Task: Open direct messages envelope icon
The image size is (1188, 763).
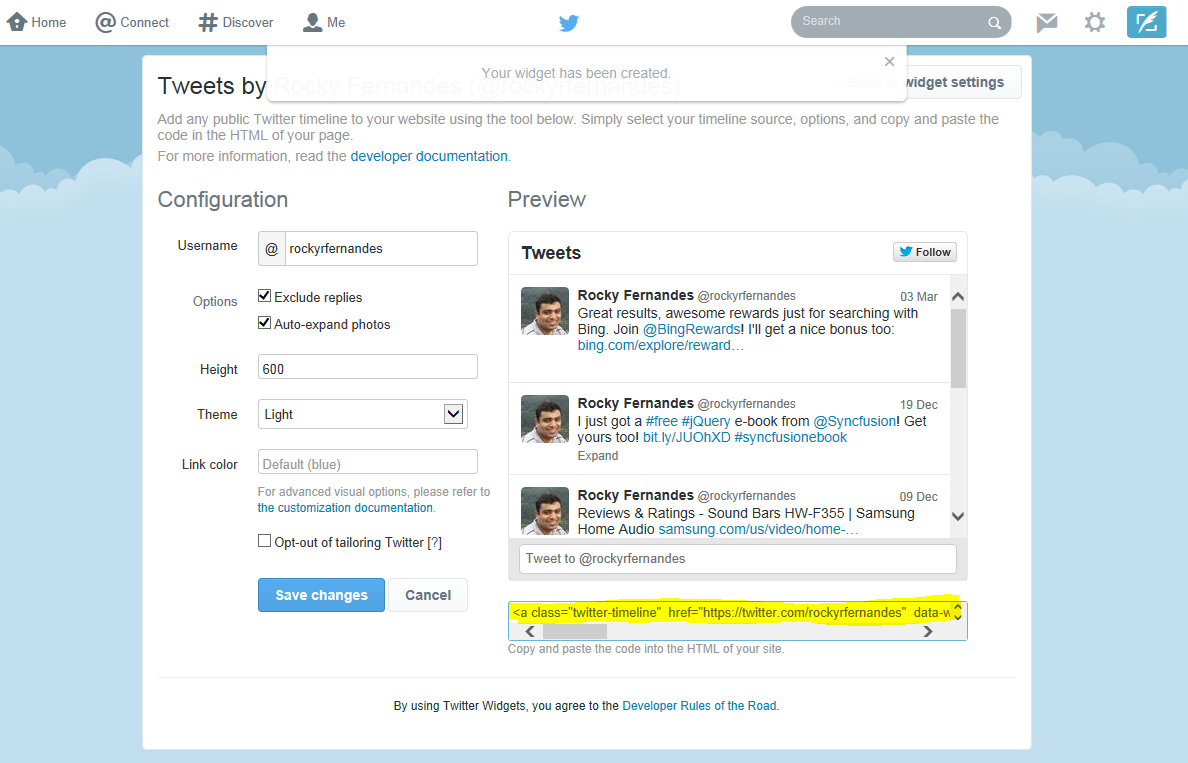Action: (x=1046, y=22)
